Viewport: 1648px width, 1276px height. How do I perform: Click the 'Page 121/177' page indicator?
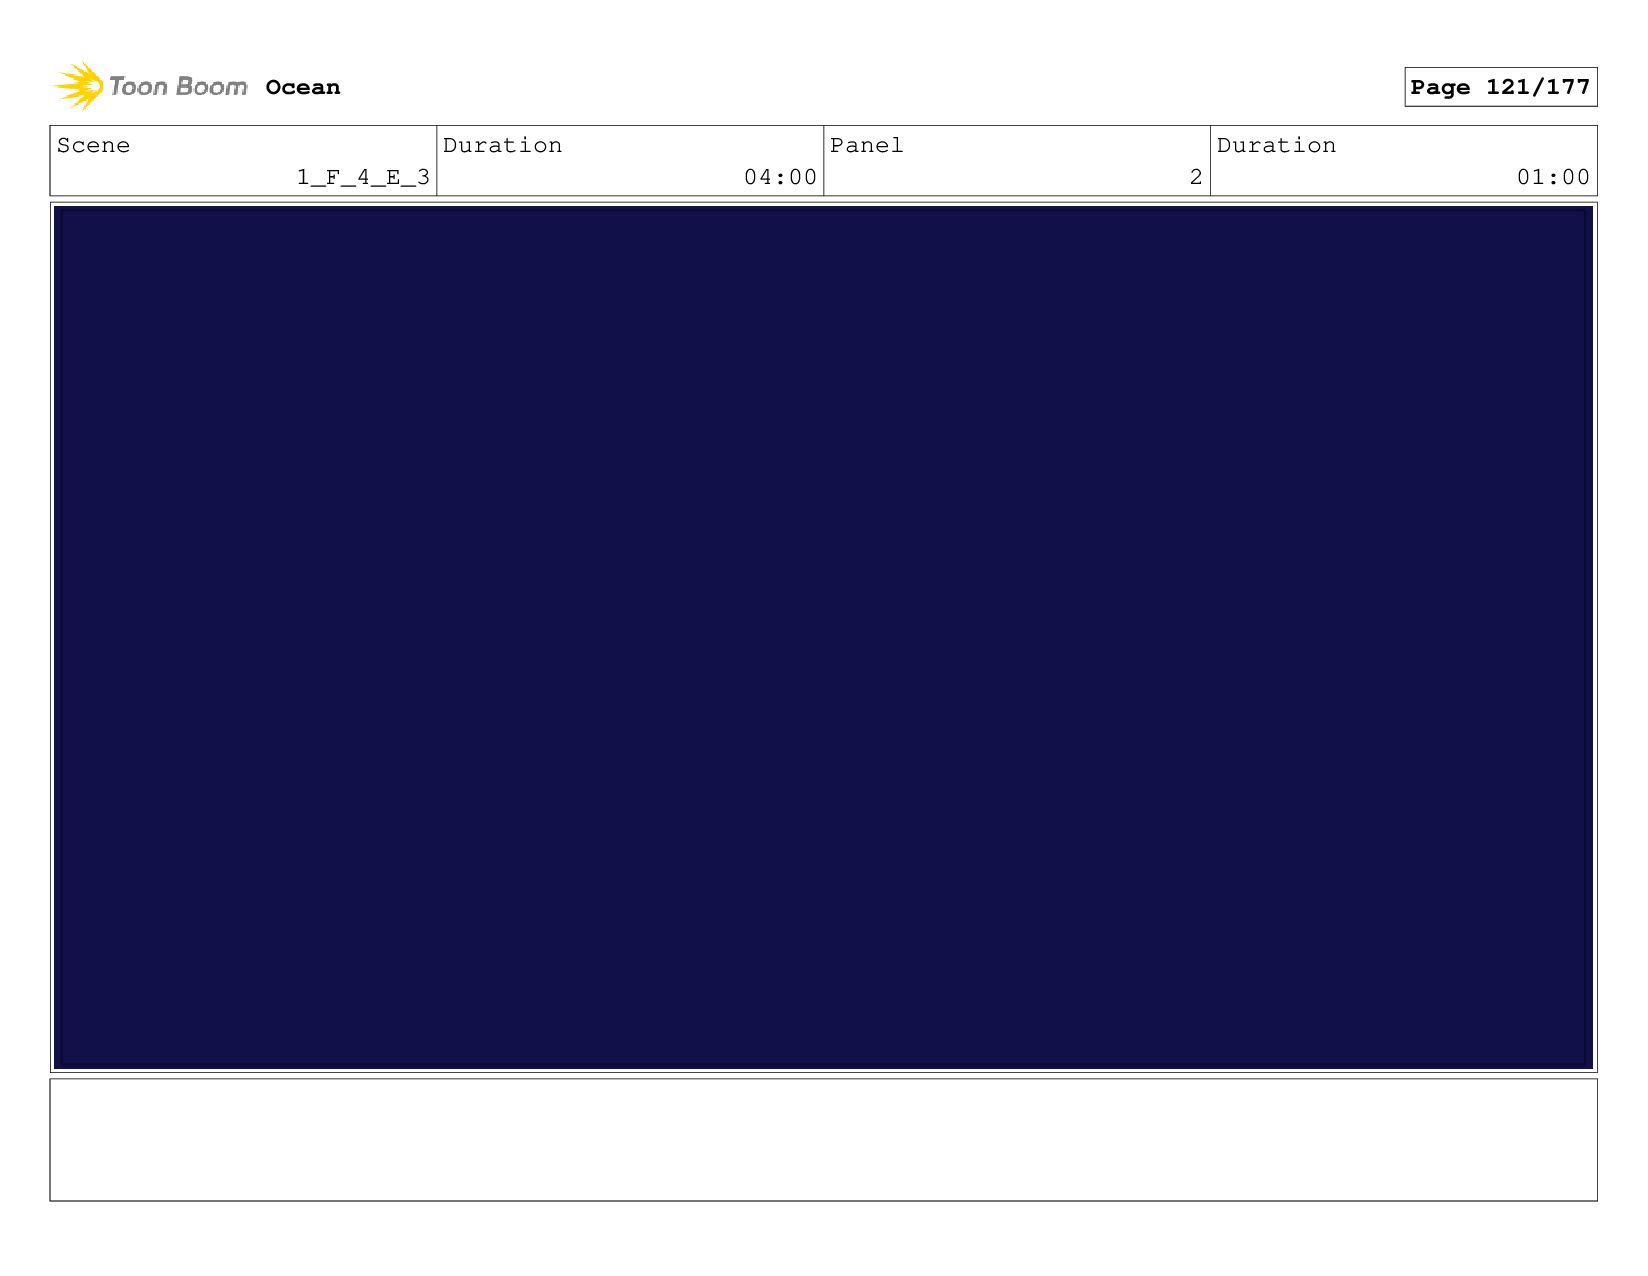pyautogui.click(x=1500, y=87)
